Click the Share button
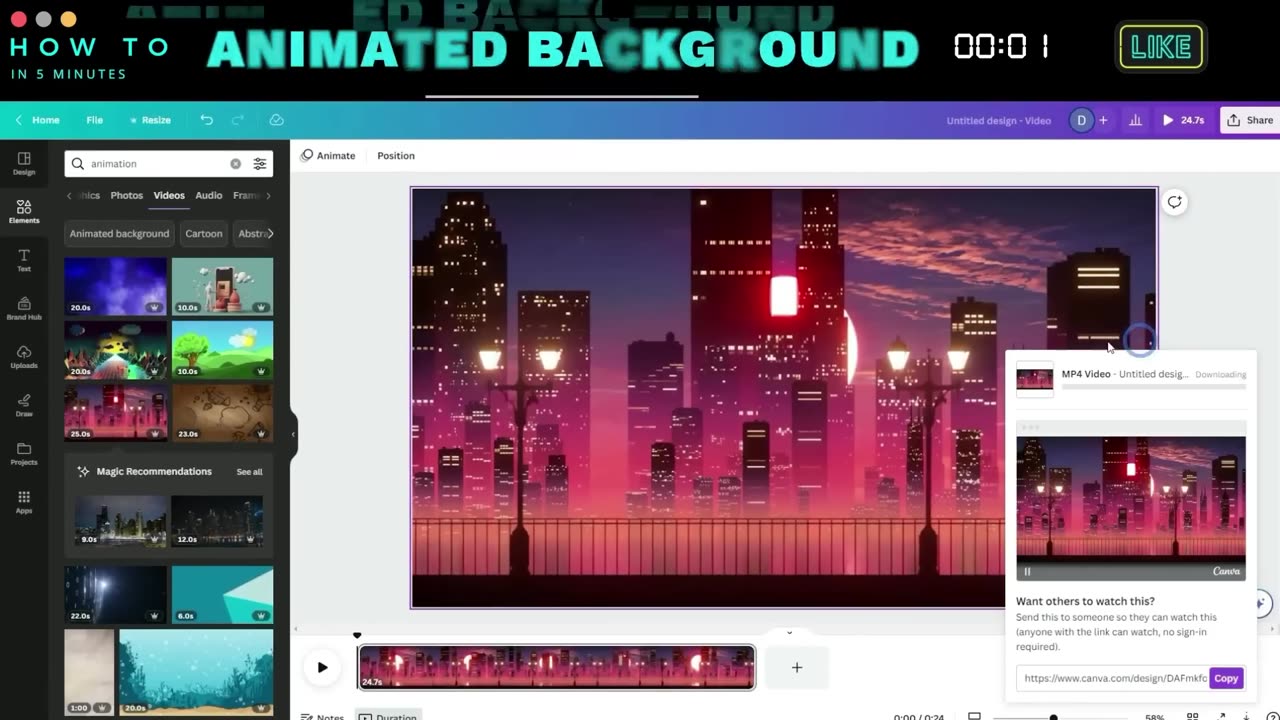Screen dimensions: 1280x720 click(x=1250, y=120)
